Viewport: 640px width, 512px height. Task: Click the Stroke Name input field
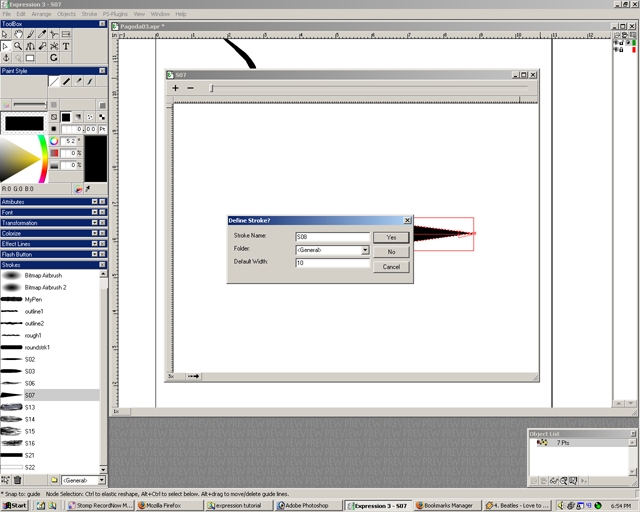coord(332,237)
